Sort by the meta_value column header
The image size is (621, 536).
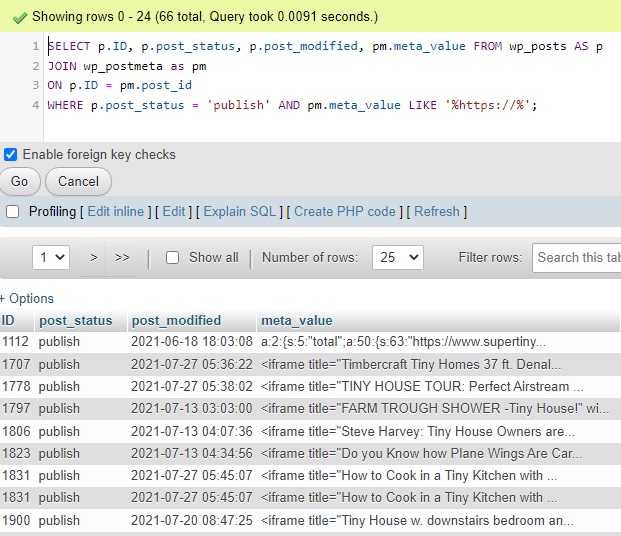click(x=296, y=321)
